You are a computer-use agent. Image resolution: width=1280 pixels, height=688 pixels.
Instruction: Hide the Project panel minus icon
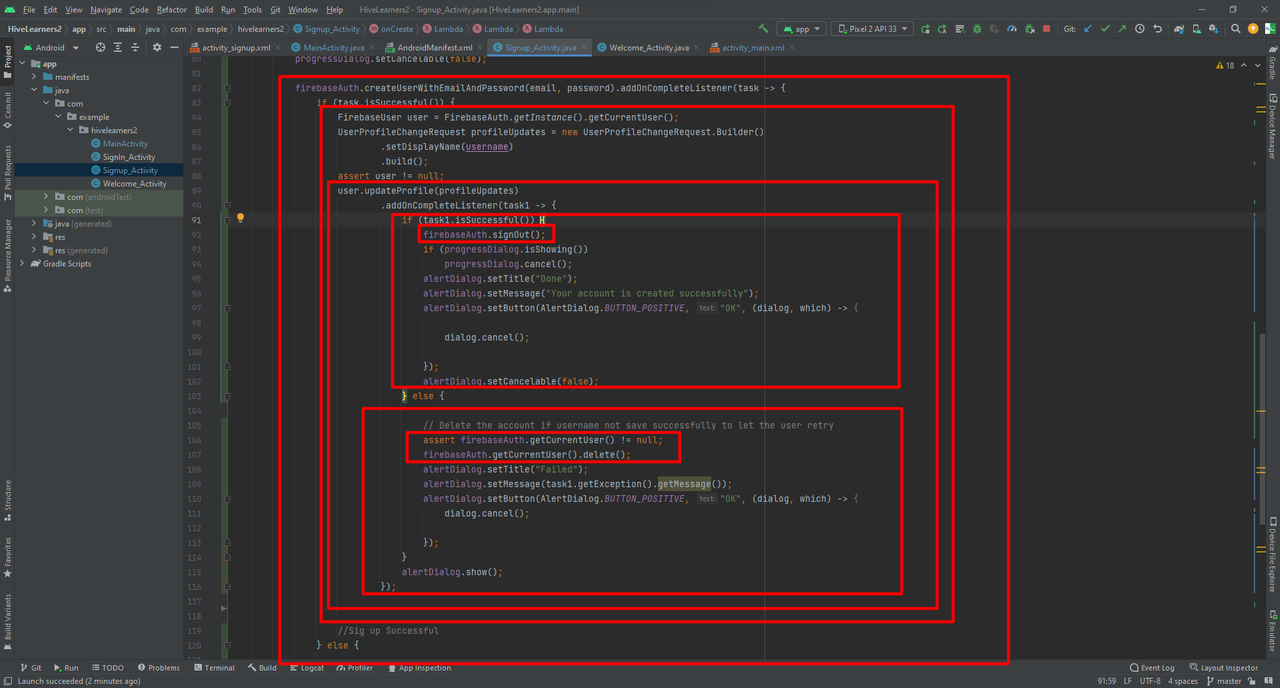click(174, 47)
